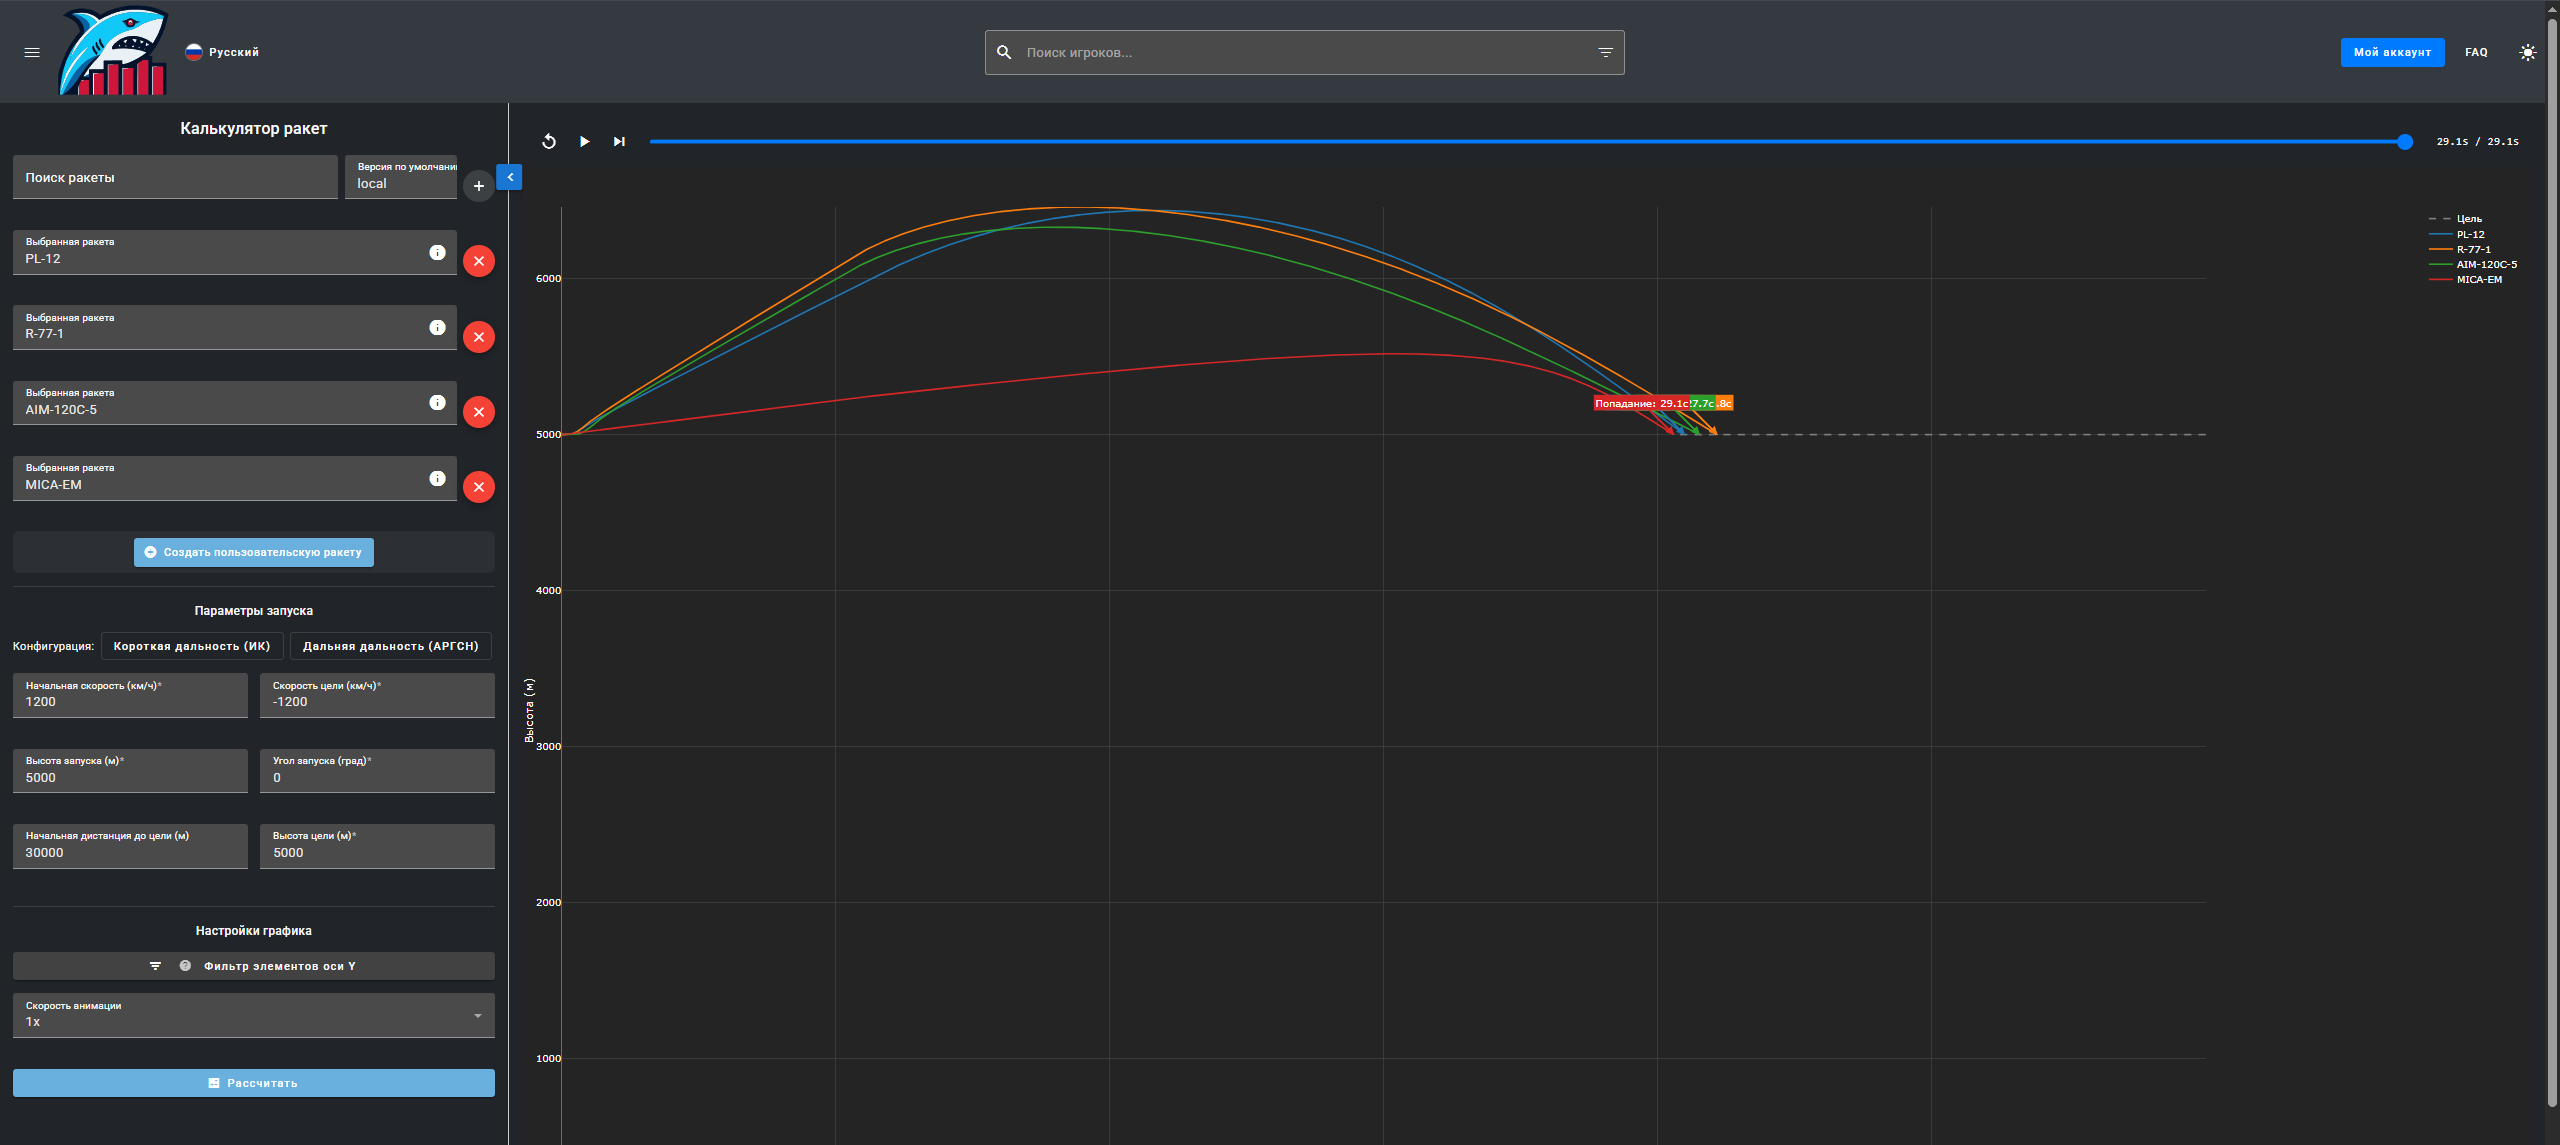This screenshot has width=2560, height=1145.
Task: Select long range (АРГСН) configuration
Action: [x=390, y=647]
